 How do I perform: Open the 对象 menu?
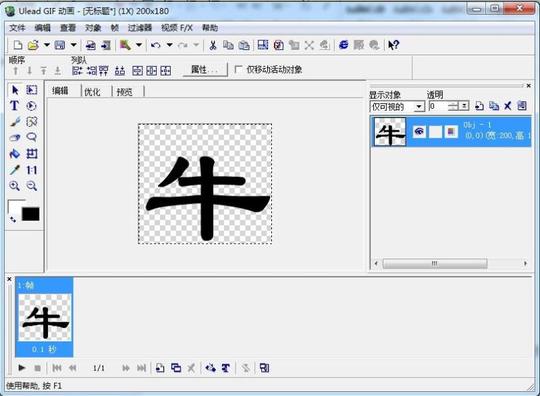[x=93, y=28]
